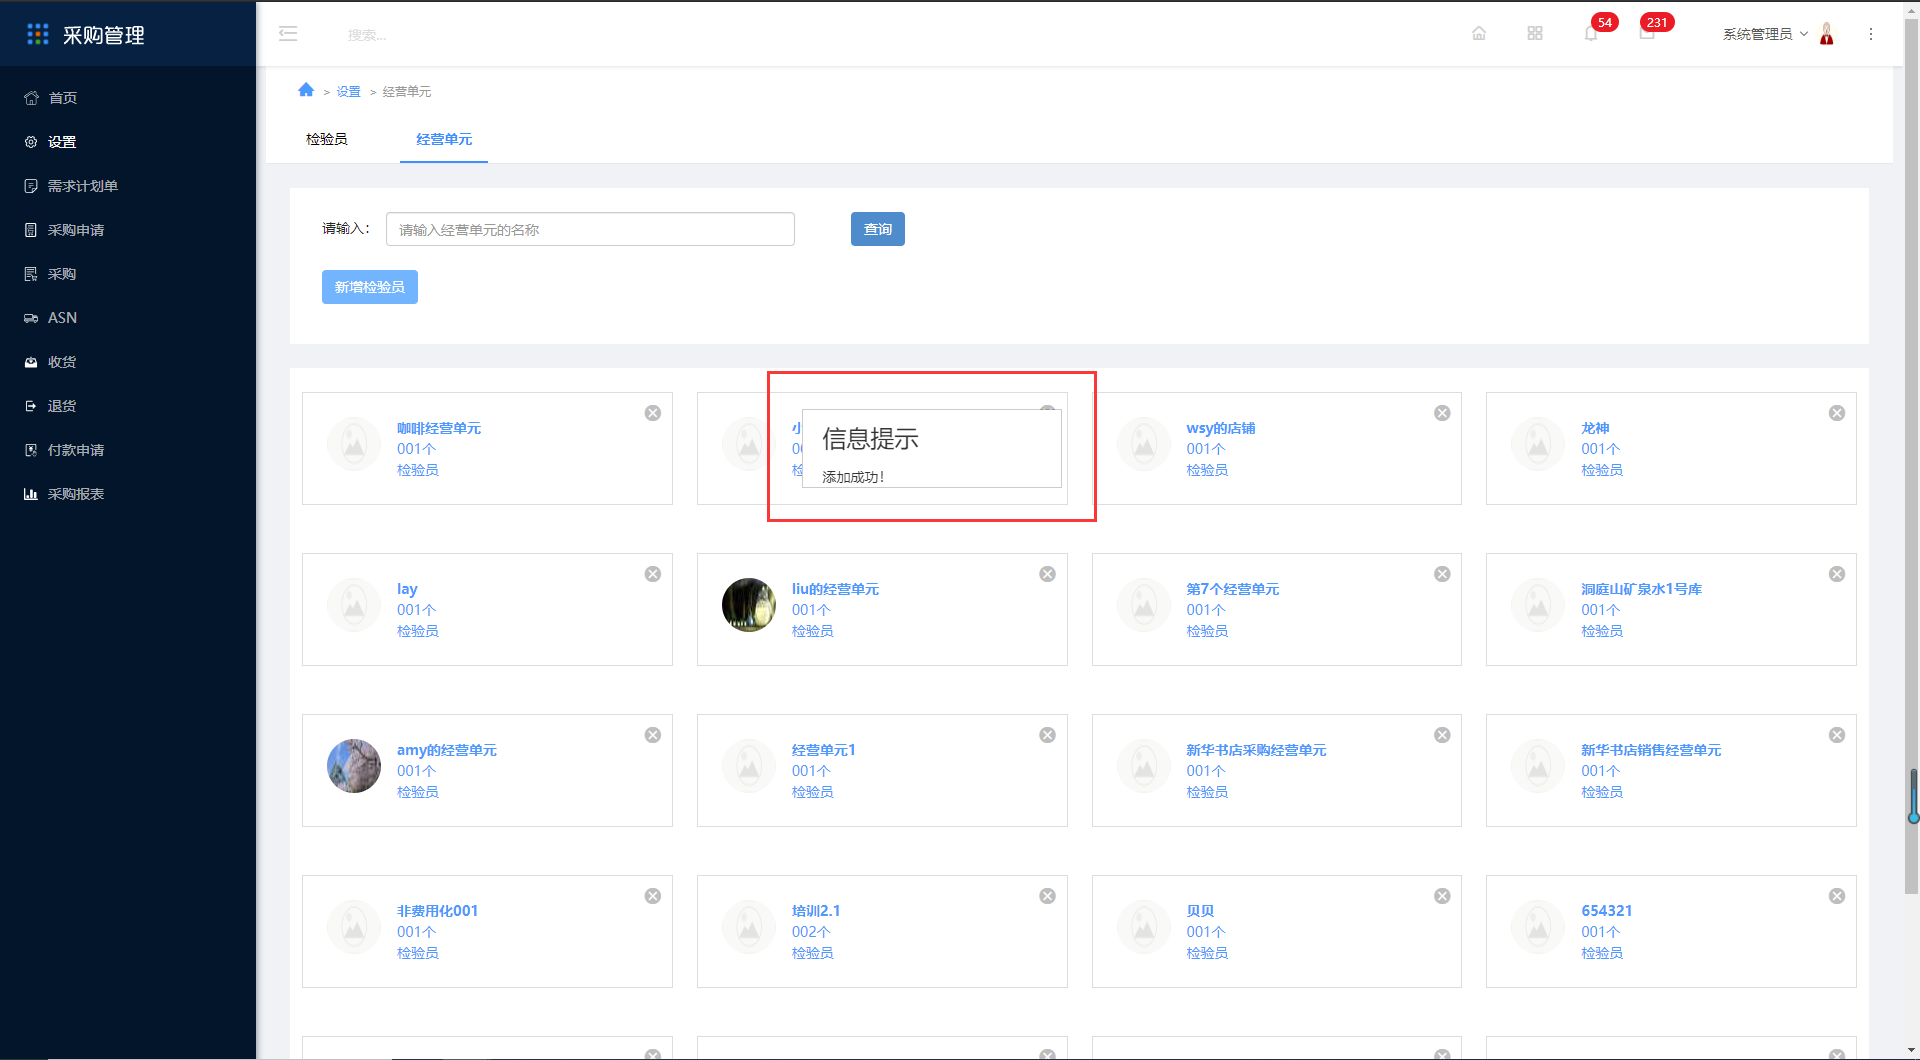This screenshot has width=1920, height=1060.
Task: Open the vertical ellipsis more menu
Action: click(1871, 34)
